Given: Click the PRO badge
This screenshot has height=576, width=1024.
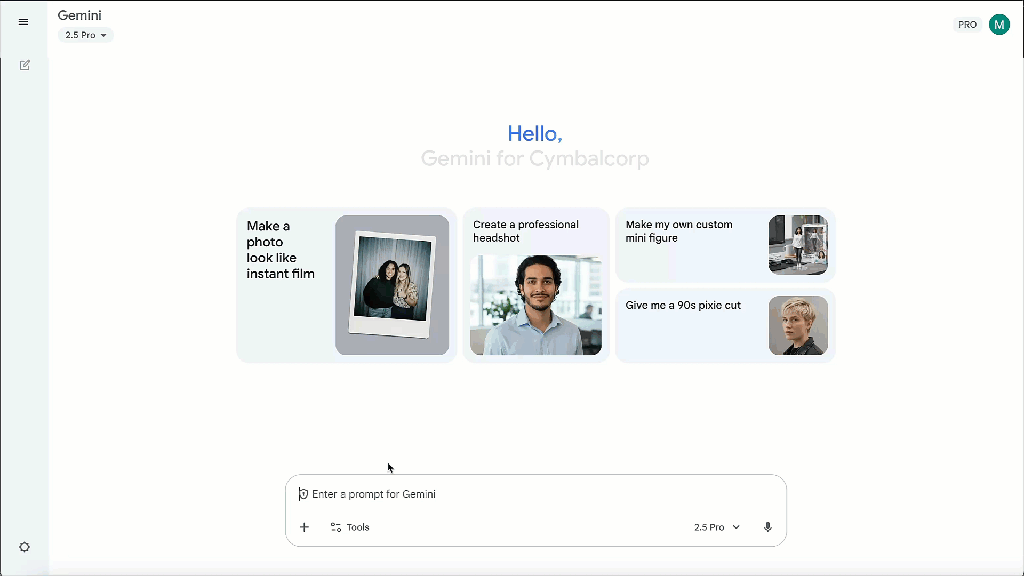Looking at the screenshot, I should [967, 25].
